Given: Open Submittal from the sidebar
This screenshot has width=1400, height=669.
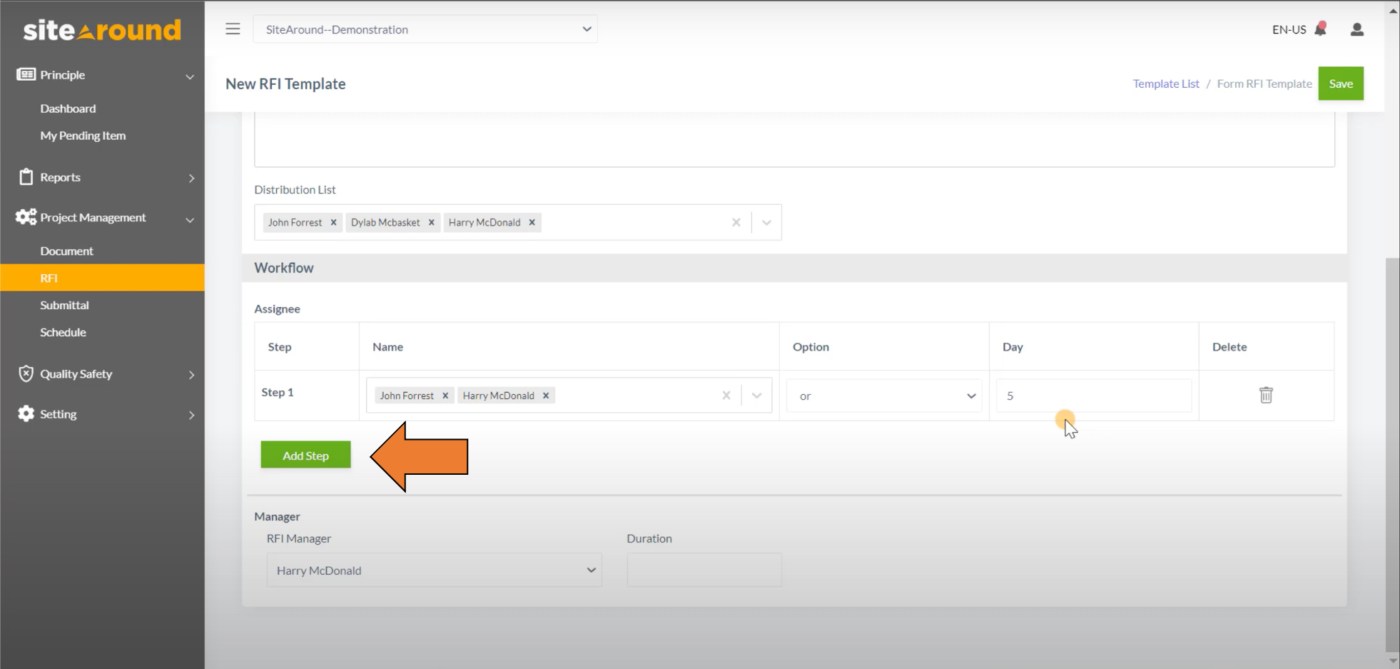Looking at the screenshot, I should pos(64,305).
